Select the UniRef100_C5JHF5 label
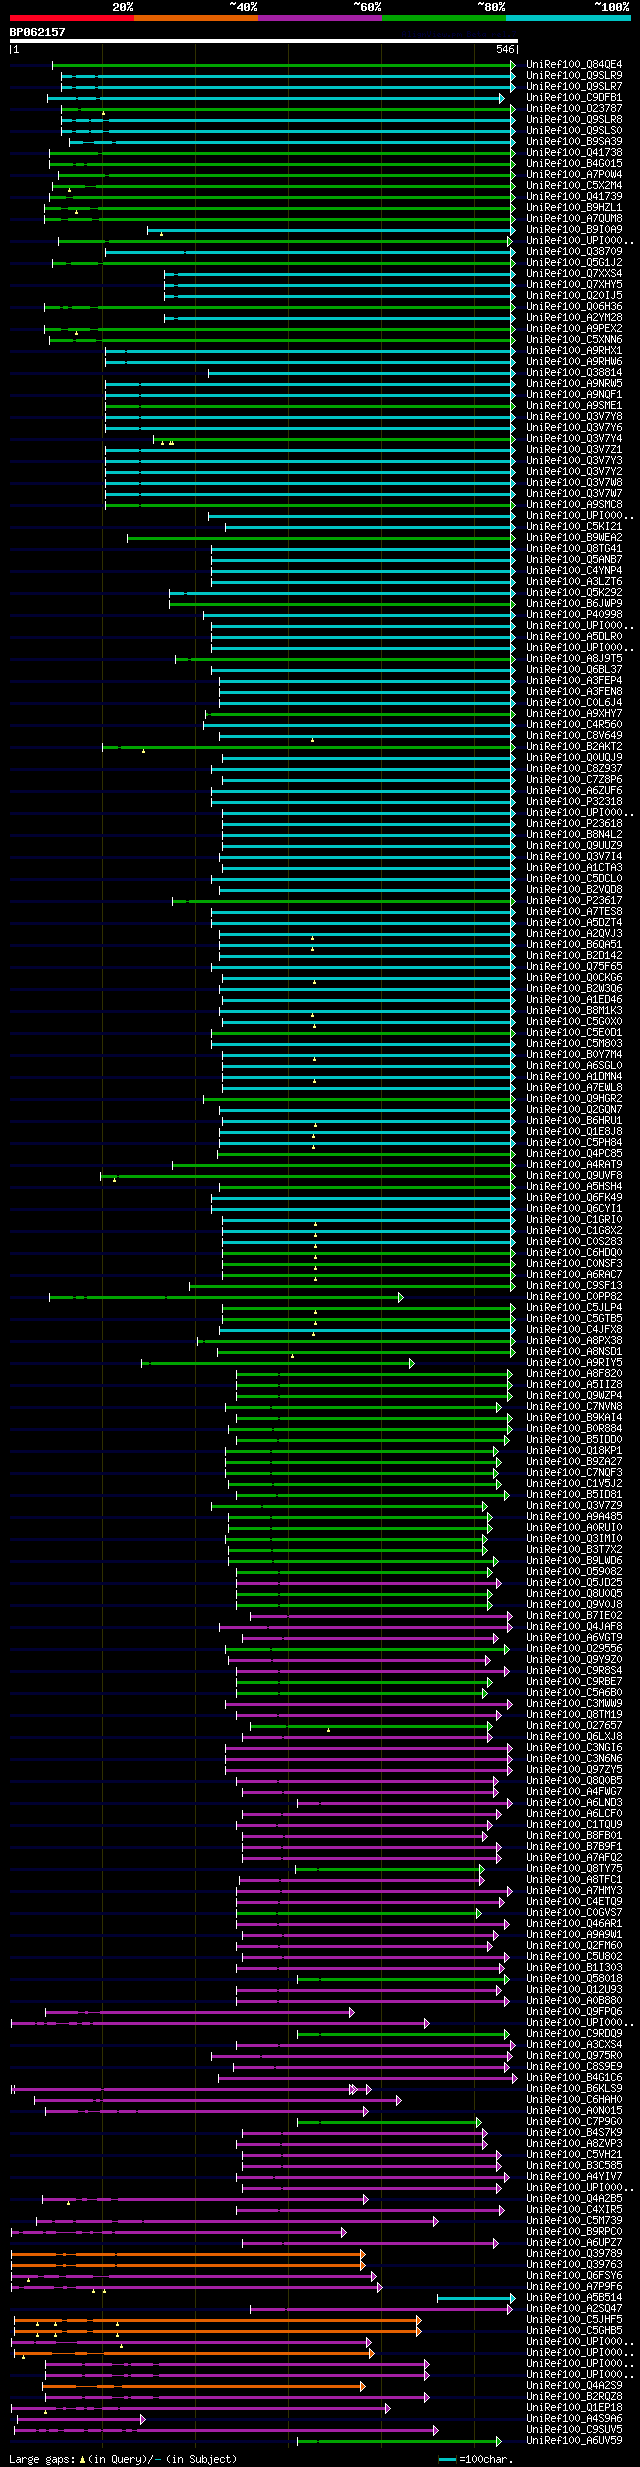640x2467 pixels. point(574,2319)
